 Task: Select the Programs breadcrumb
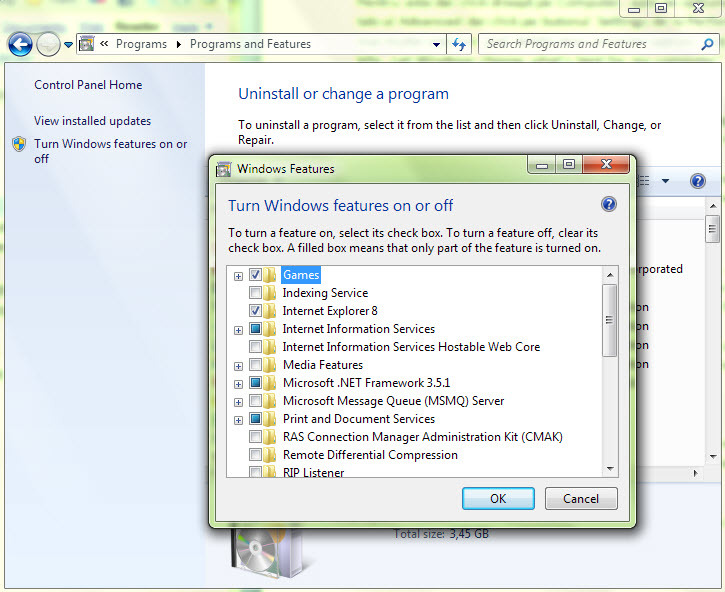[141, 44]
